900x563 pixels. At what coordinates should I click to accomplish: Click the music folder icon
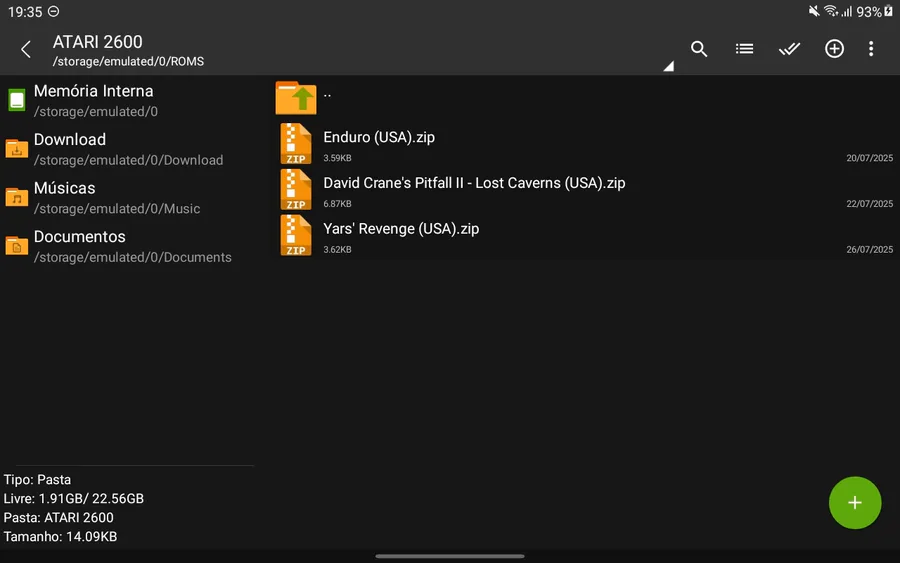click(x=17, y=197)
